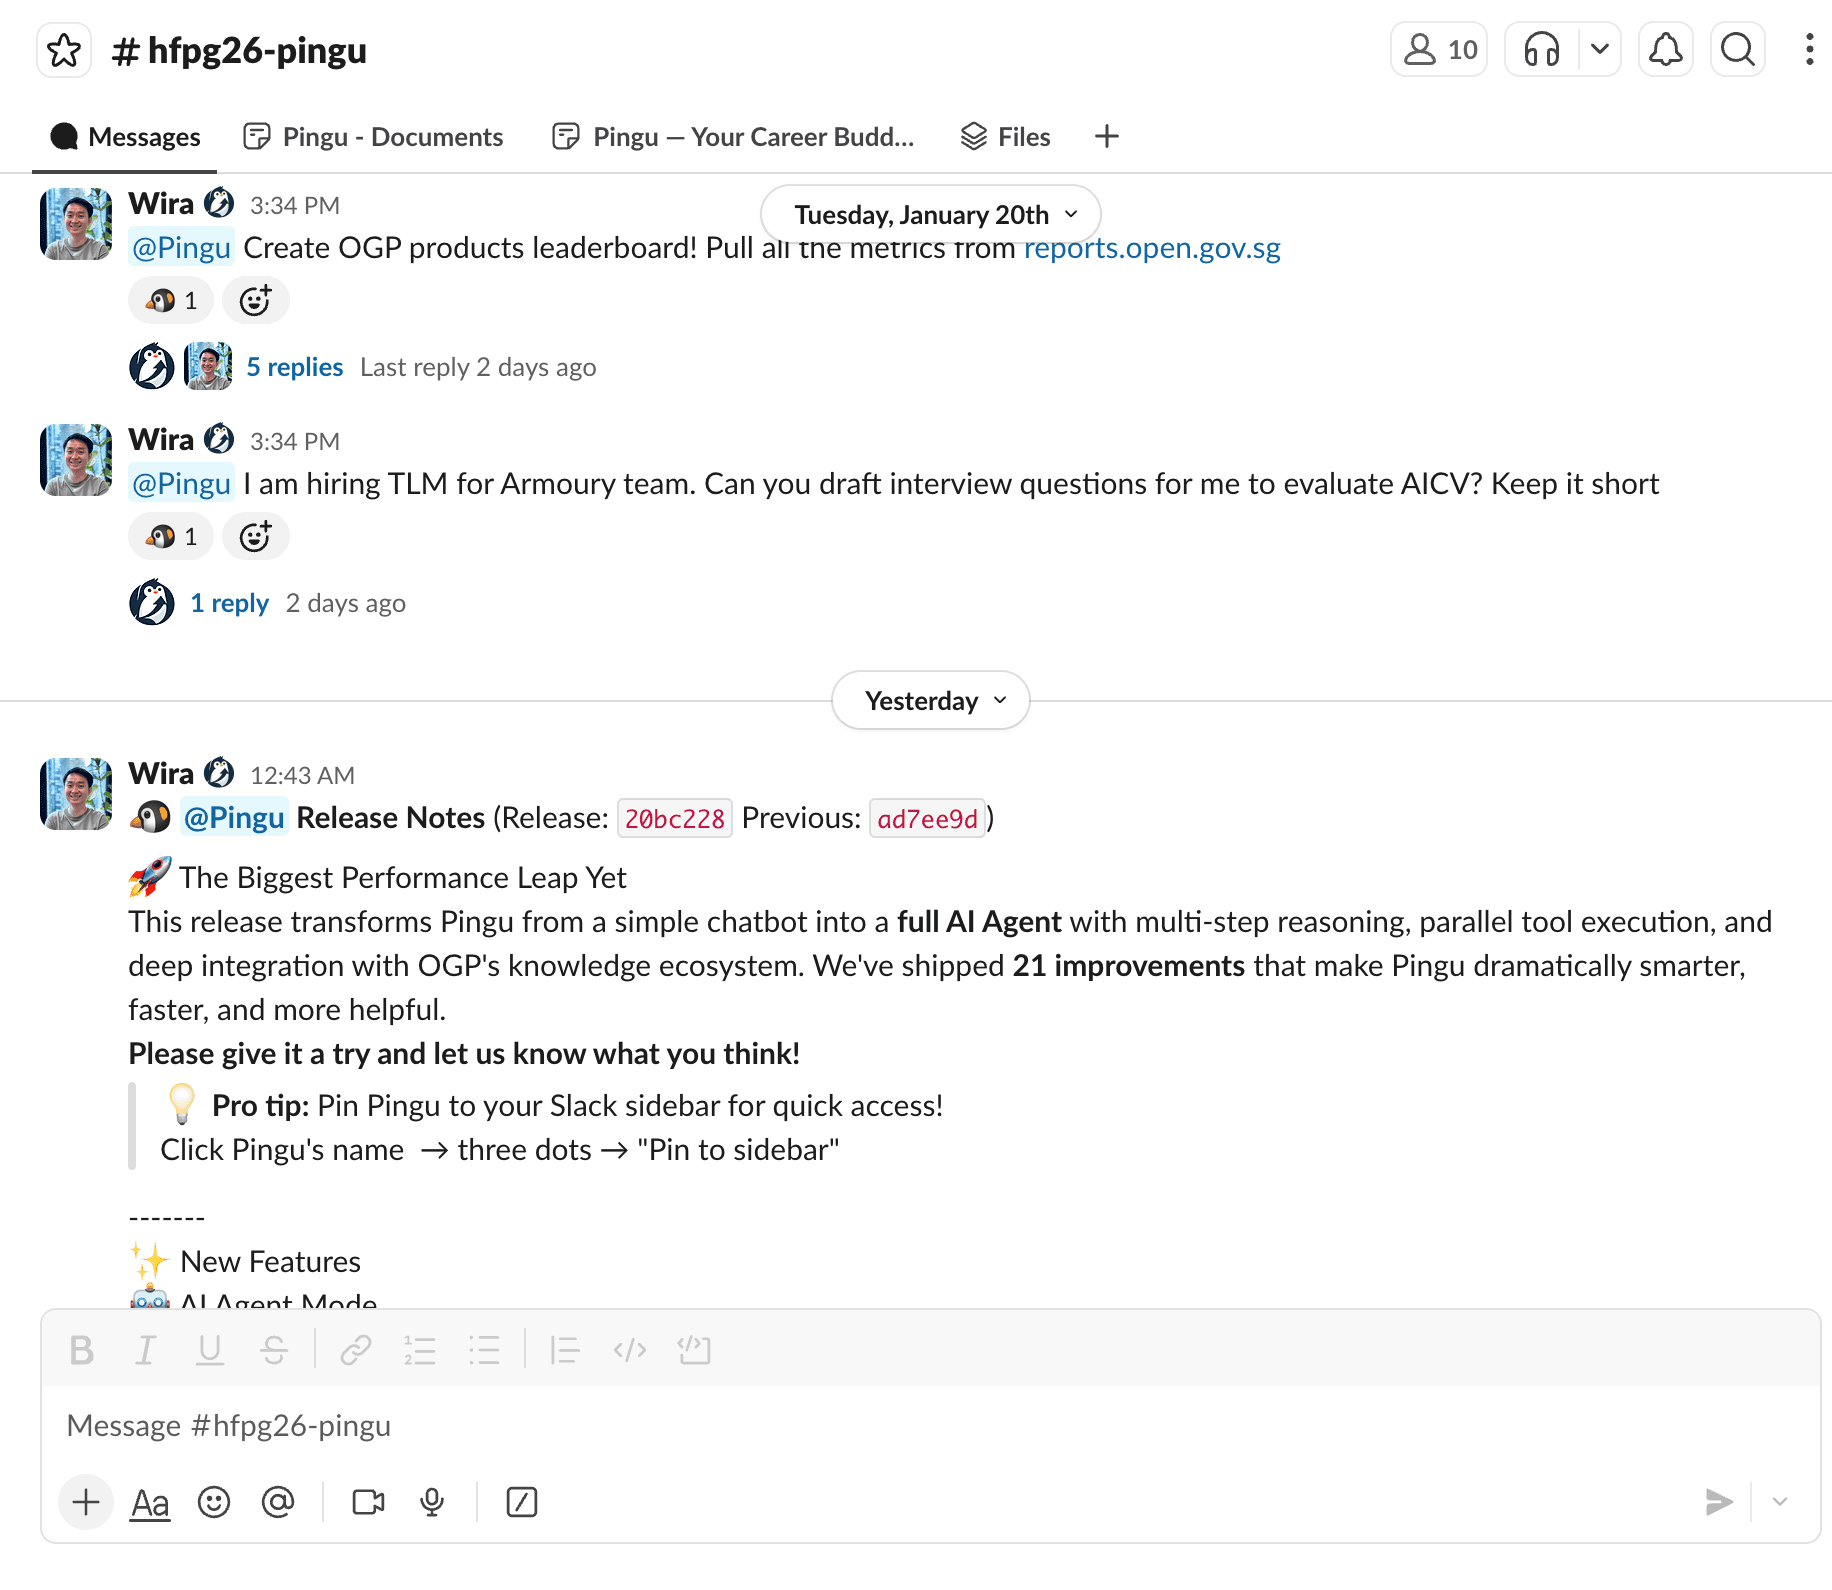Open the Tuesday, January 20th date menu
The height and width of the screenshot is (1590, 1832).
(929, 213)
